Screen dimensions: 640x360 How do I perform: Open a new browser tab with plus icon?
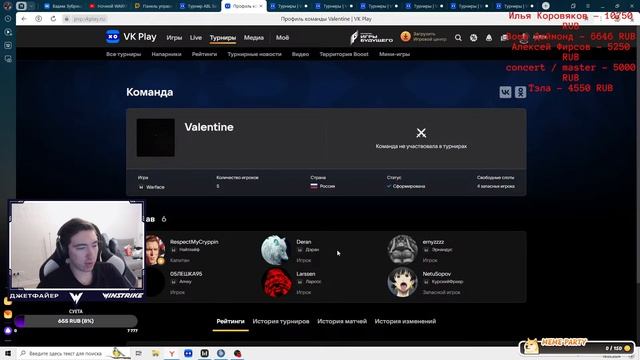tap(546, 6)
